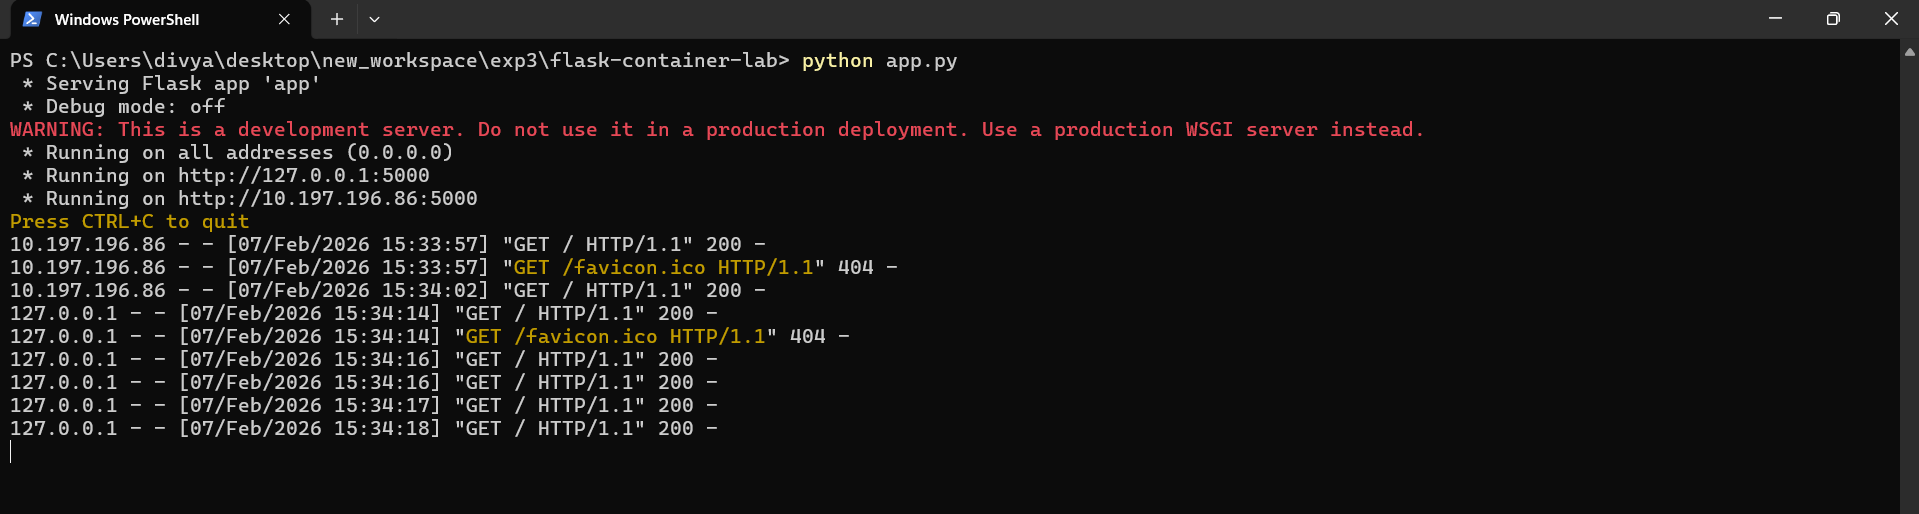Click the blinking cursor on the empty line
The height and width of the screenshot is (514, 1919).
(x=12, y=452)
